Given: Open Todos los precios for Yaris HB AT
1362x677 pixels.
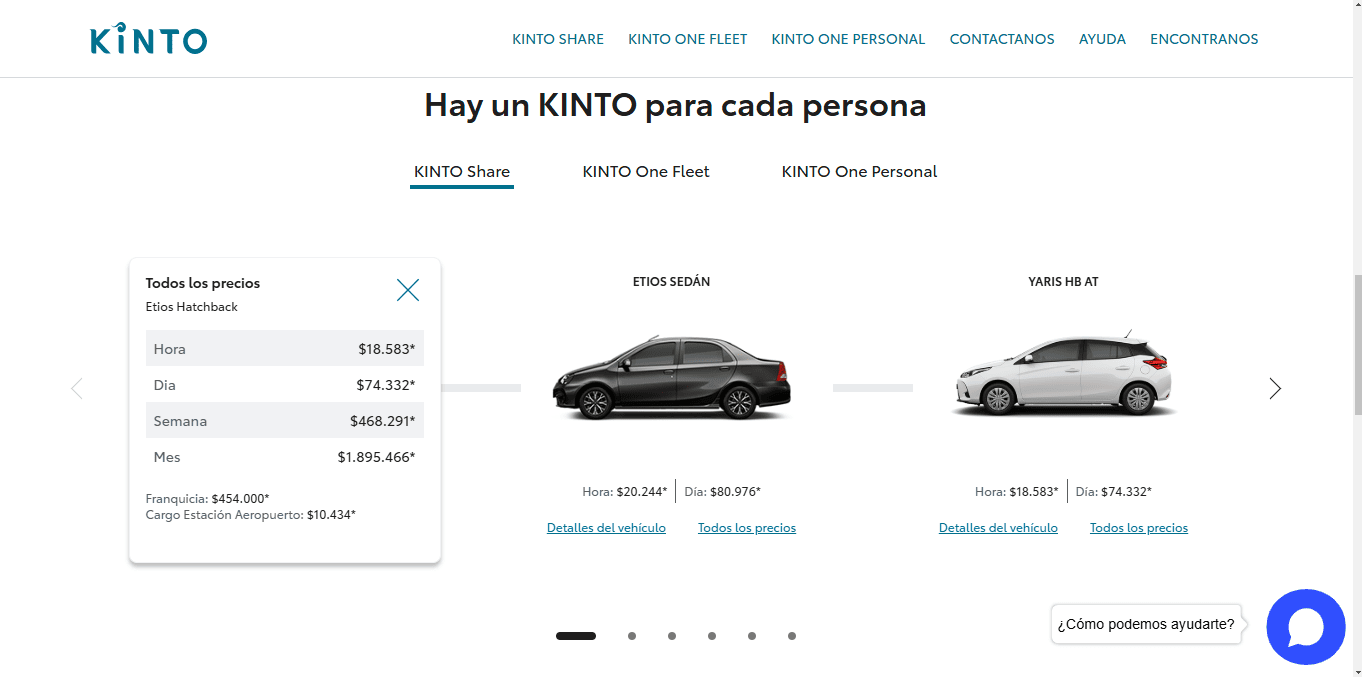Looking at the screenshot, I should [x=1139, y=528].
